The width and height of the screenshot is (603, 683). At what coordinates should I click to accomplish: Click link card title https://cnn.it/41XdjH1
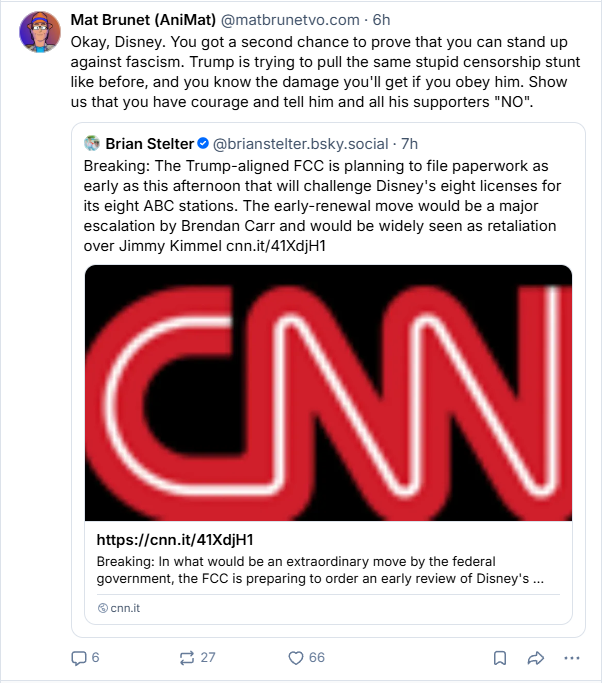tap(175, 540)
